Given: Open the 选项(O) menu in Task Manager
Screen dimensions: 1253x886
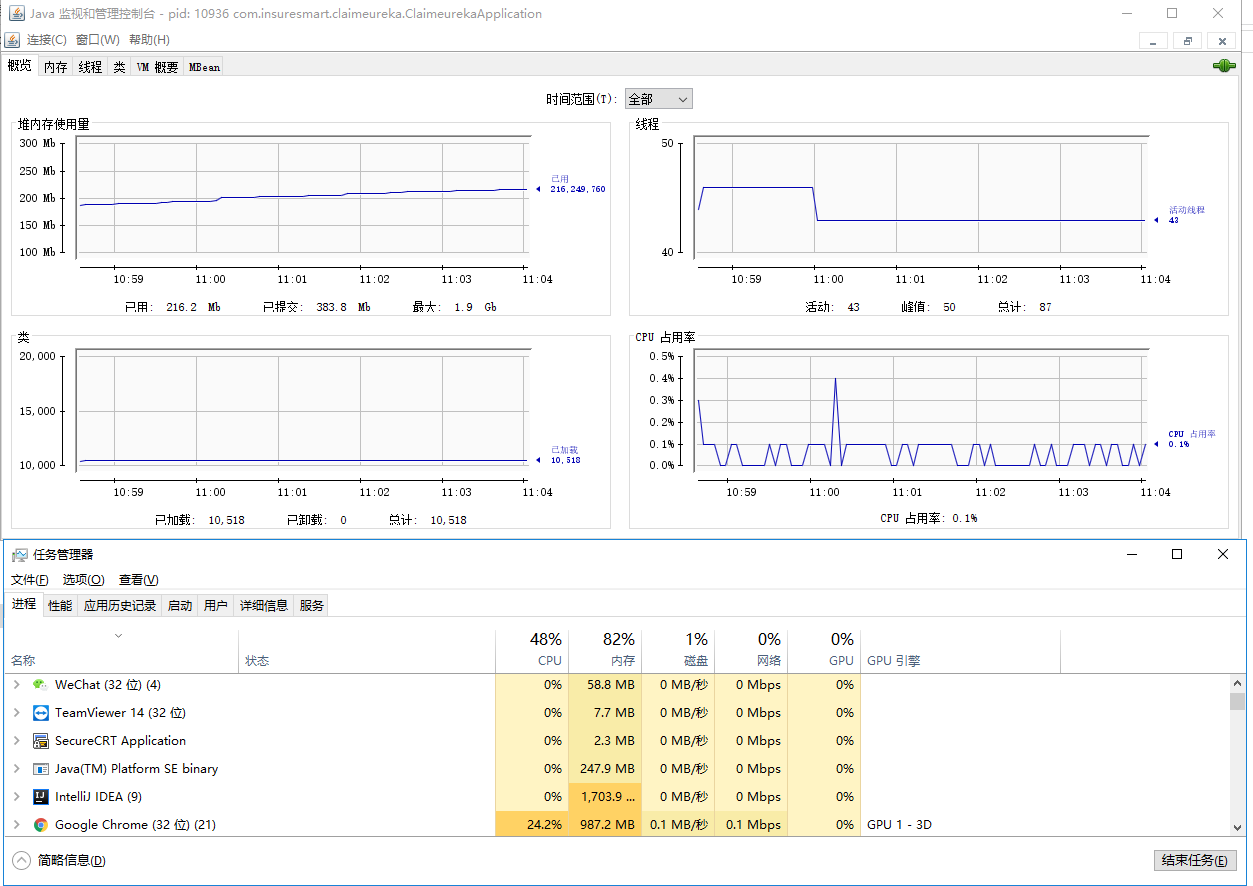Looking at the screenshot, I should (x=83, y=580).
